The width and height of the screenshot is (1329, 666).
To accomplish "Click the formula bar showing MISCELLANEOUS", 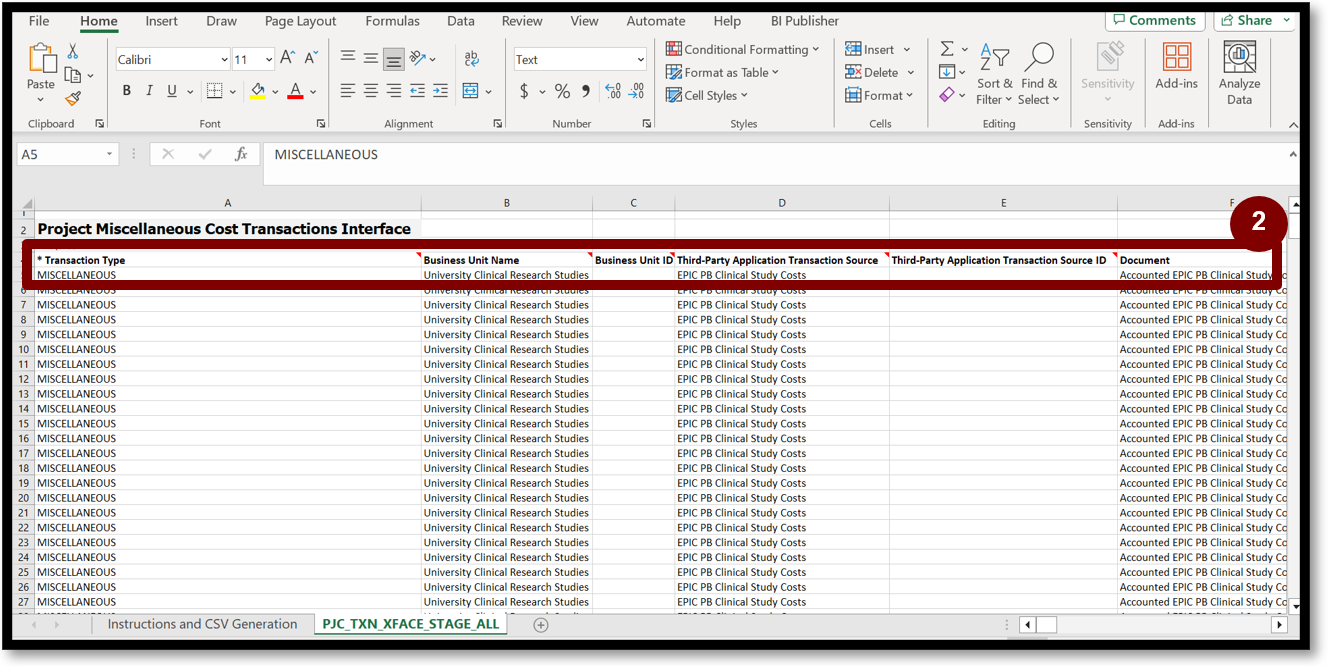I will point(773,163).
